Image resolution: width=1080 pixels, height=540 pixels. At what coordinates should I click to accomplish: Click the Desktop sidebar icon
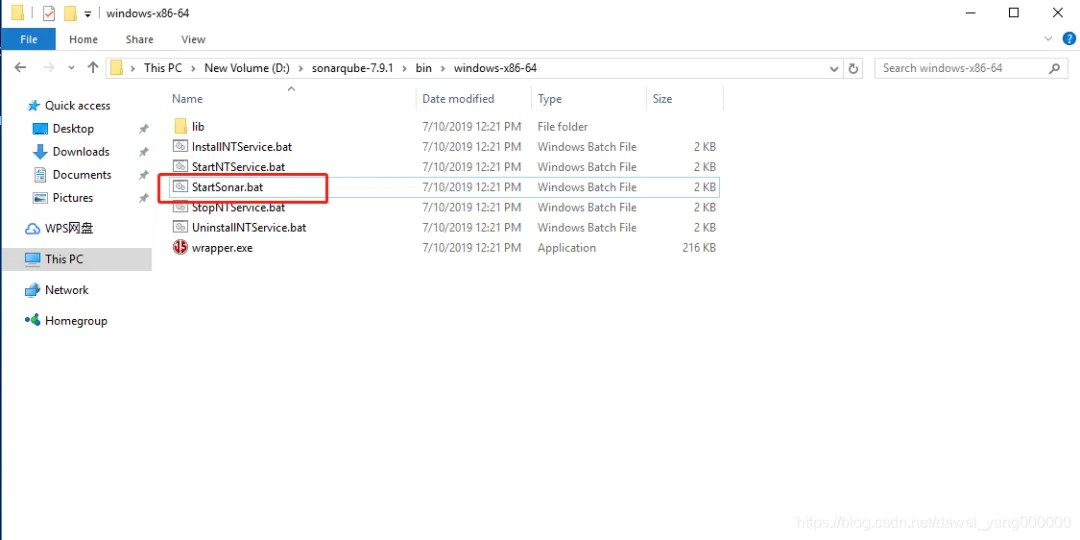click(x=41, y=129)
